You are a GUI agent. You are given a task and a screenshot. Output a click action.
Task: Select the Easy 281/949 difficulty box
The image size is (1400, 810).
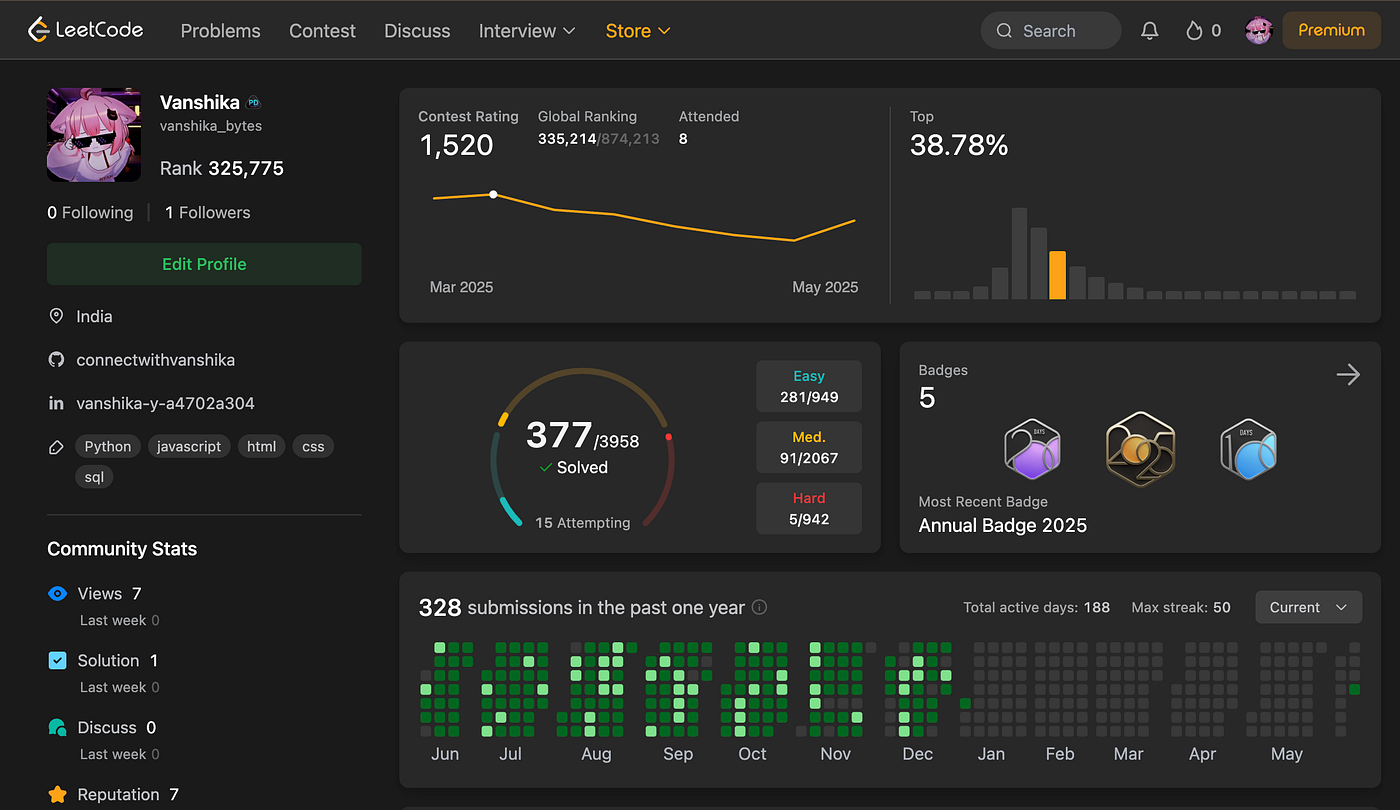(809, 387)
